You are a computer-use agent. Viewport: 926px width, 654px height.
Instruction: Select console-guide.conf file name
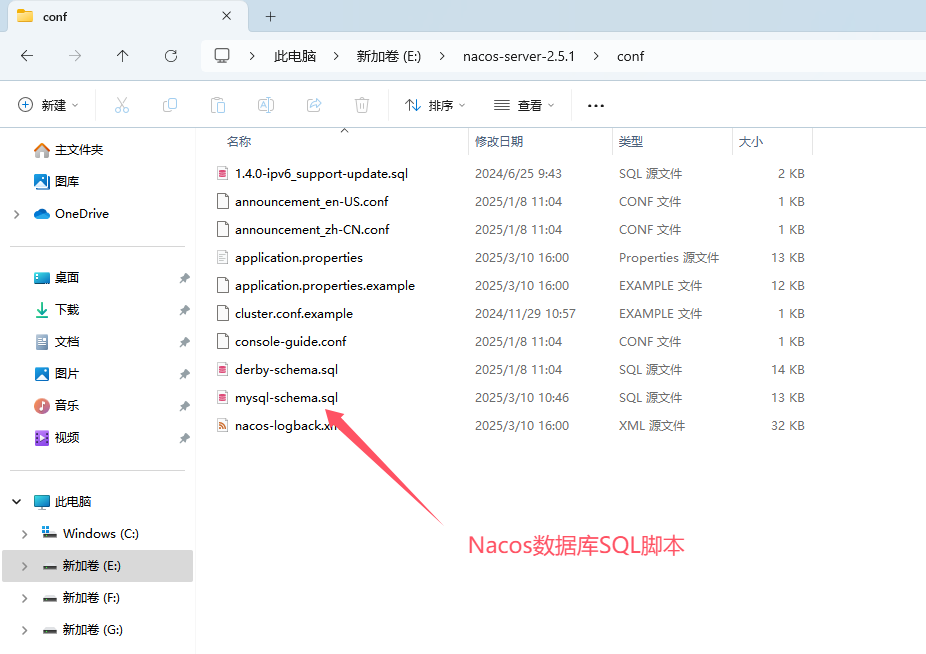(x=291, y=341)
